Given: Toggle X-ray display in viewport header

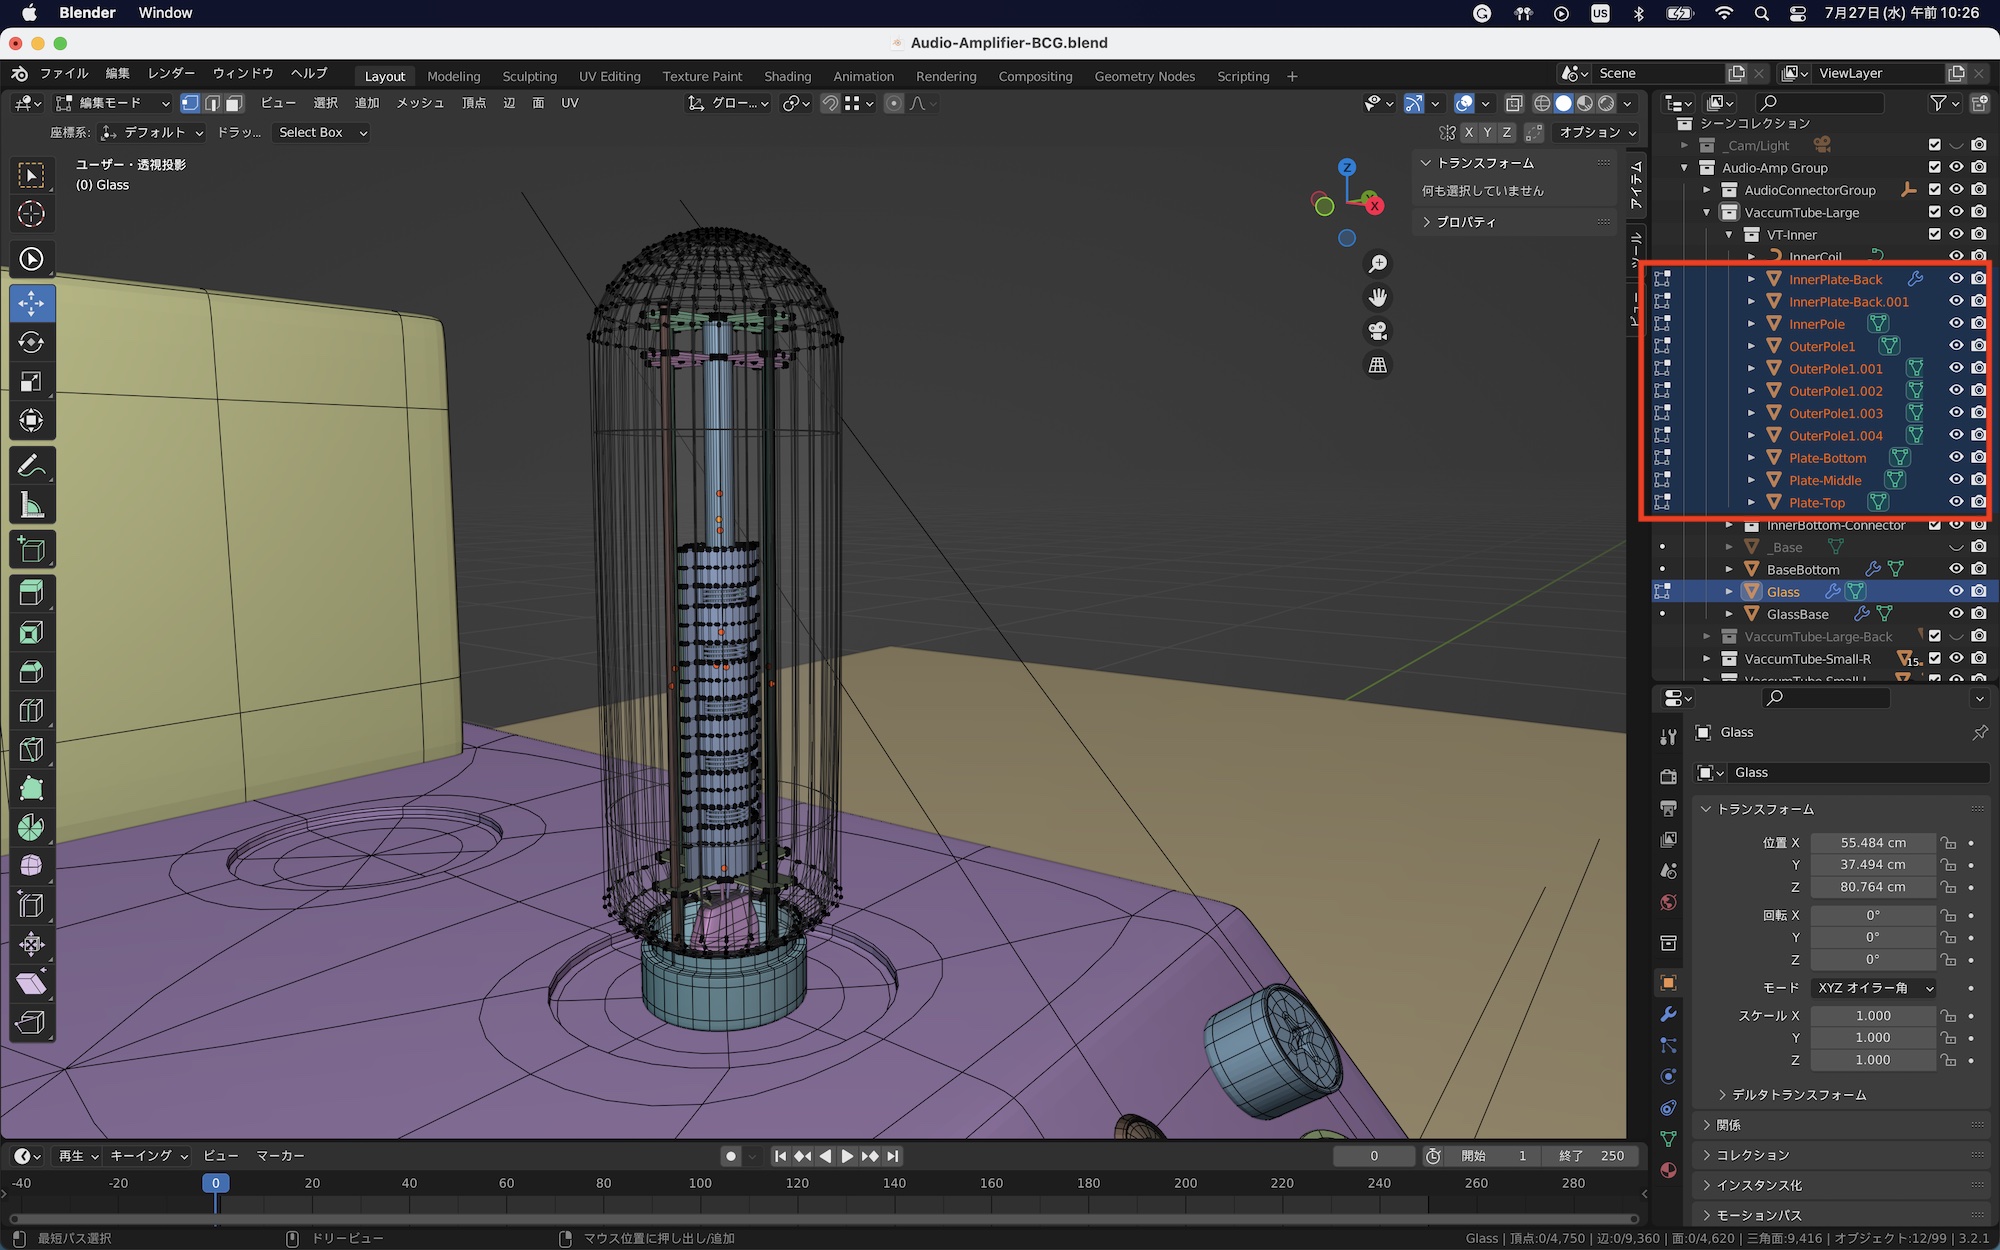Looking at the screenshot, I should [1514, 103].
